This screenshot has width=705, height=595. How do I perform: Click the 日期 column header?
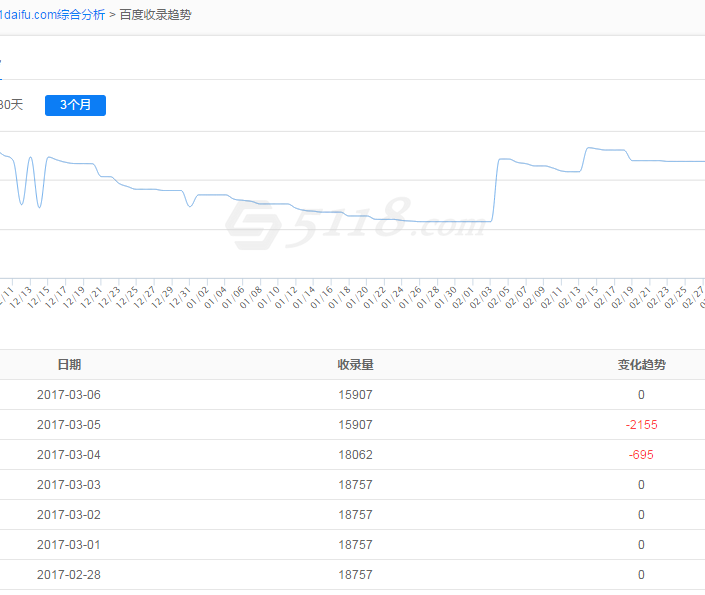click(69, 365)
